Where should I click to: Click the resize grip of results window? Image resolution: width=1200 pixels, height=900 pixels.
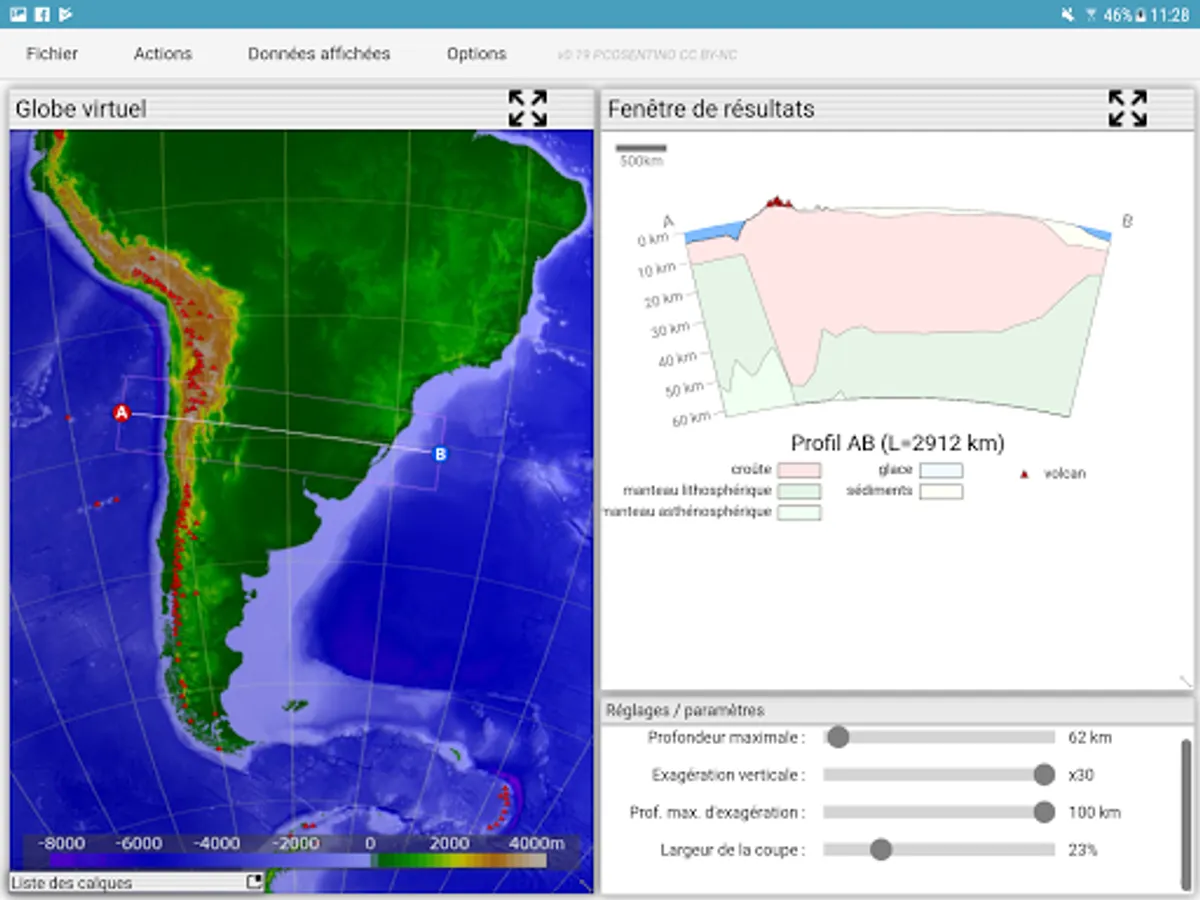click(1186, 681)
